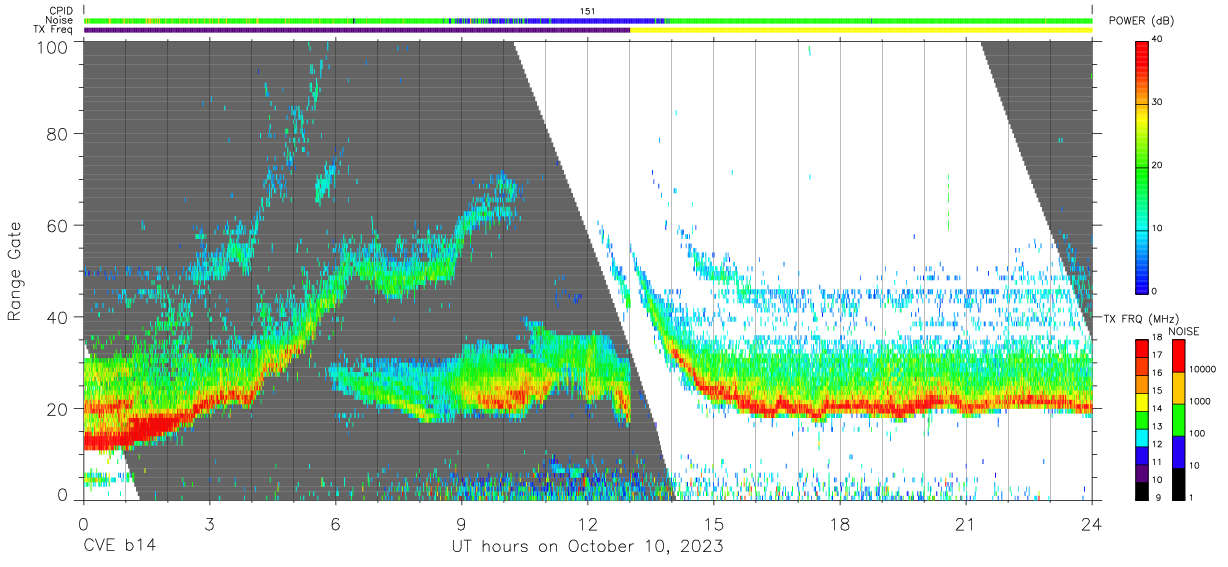1228x567 pixels.
Task: Click the x-axis tick label '6'
Action: [x=335, y=524]
